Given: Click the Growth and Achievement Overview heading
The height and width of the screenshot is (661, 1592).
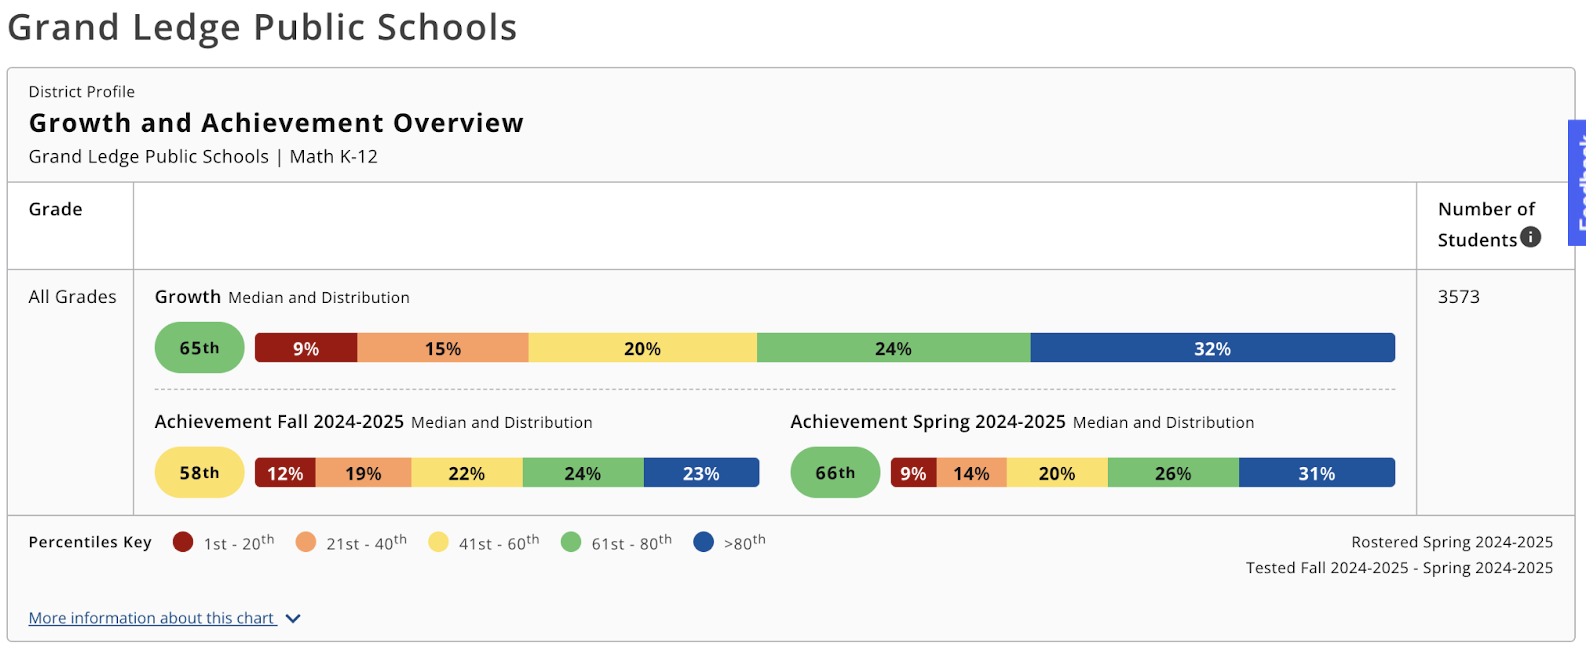Looking at the screenshot, I should 276,123.
